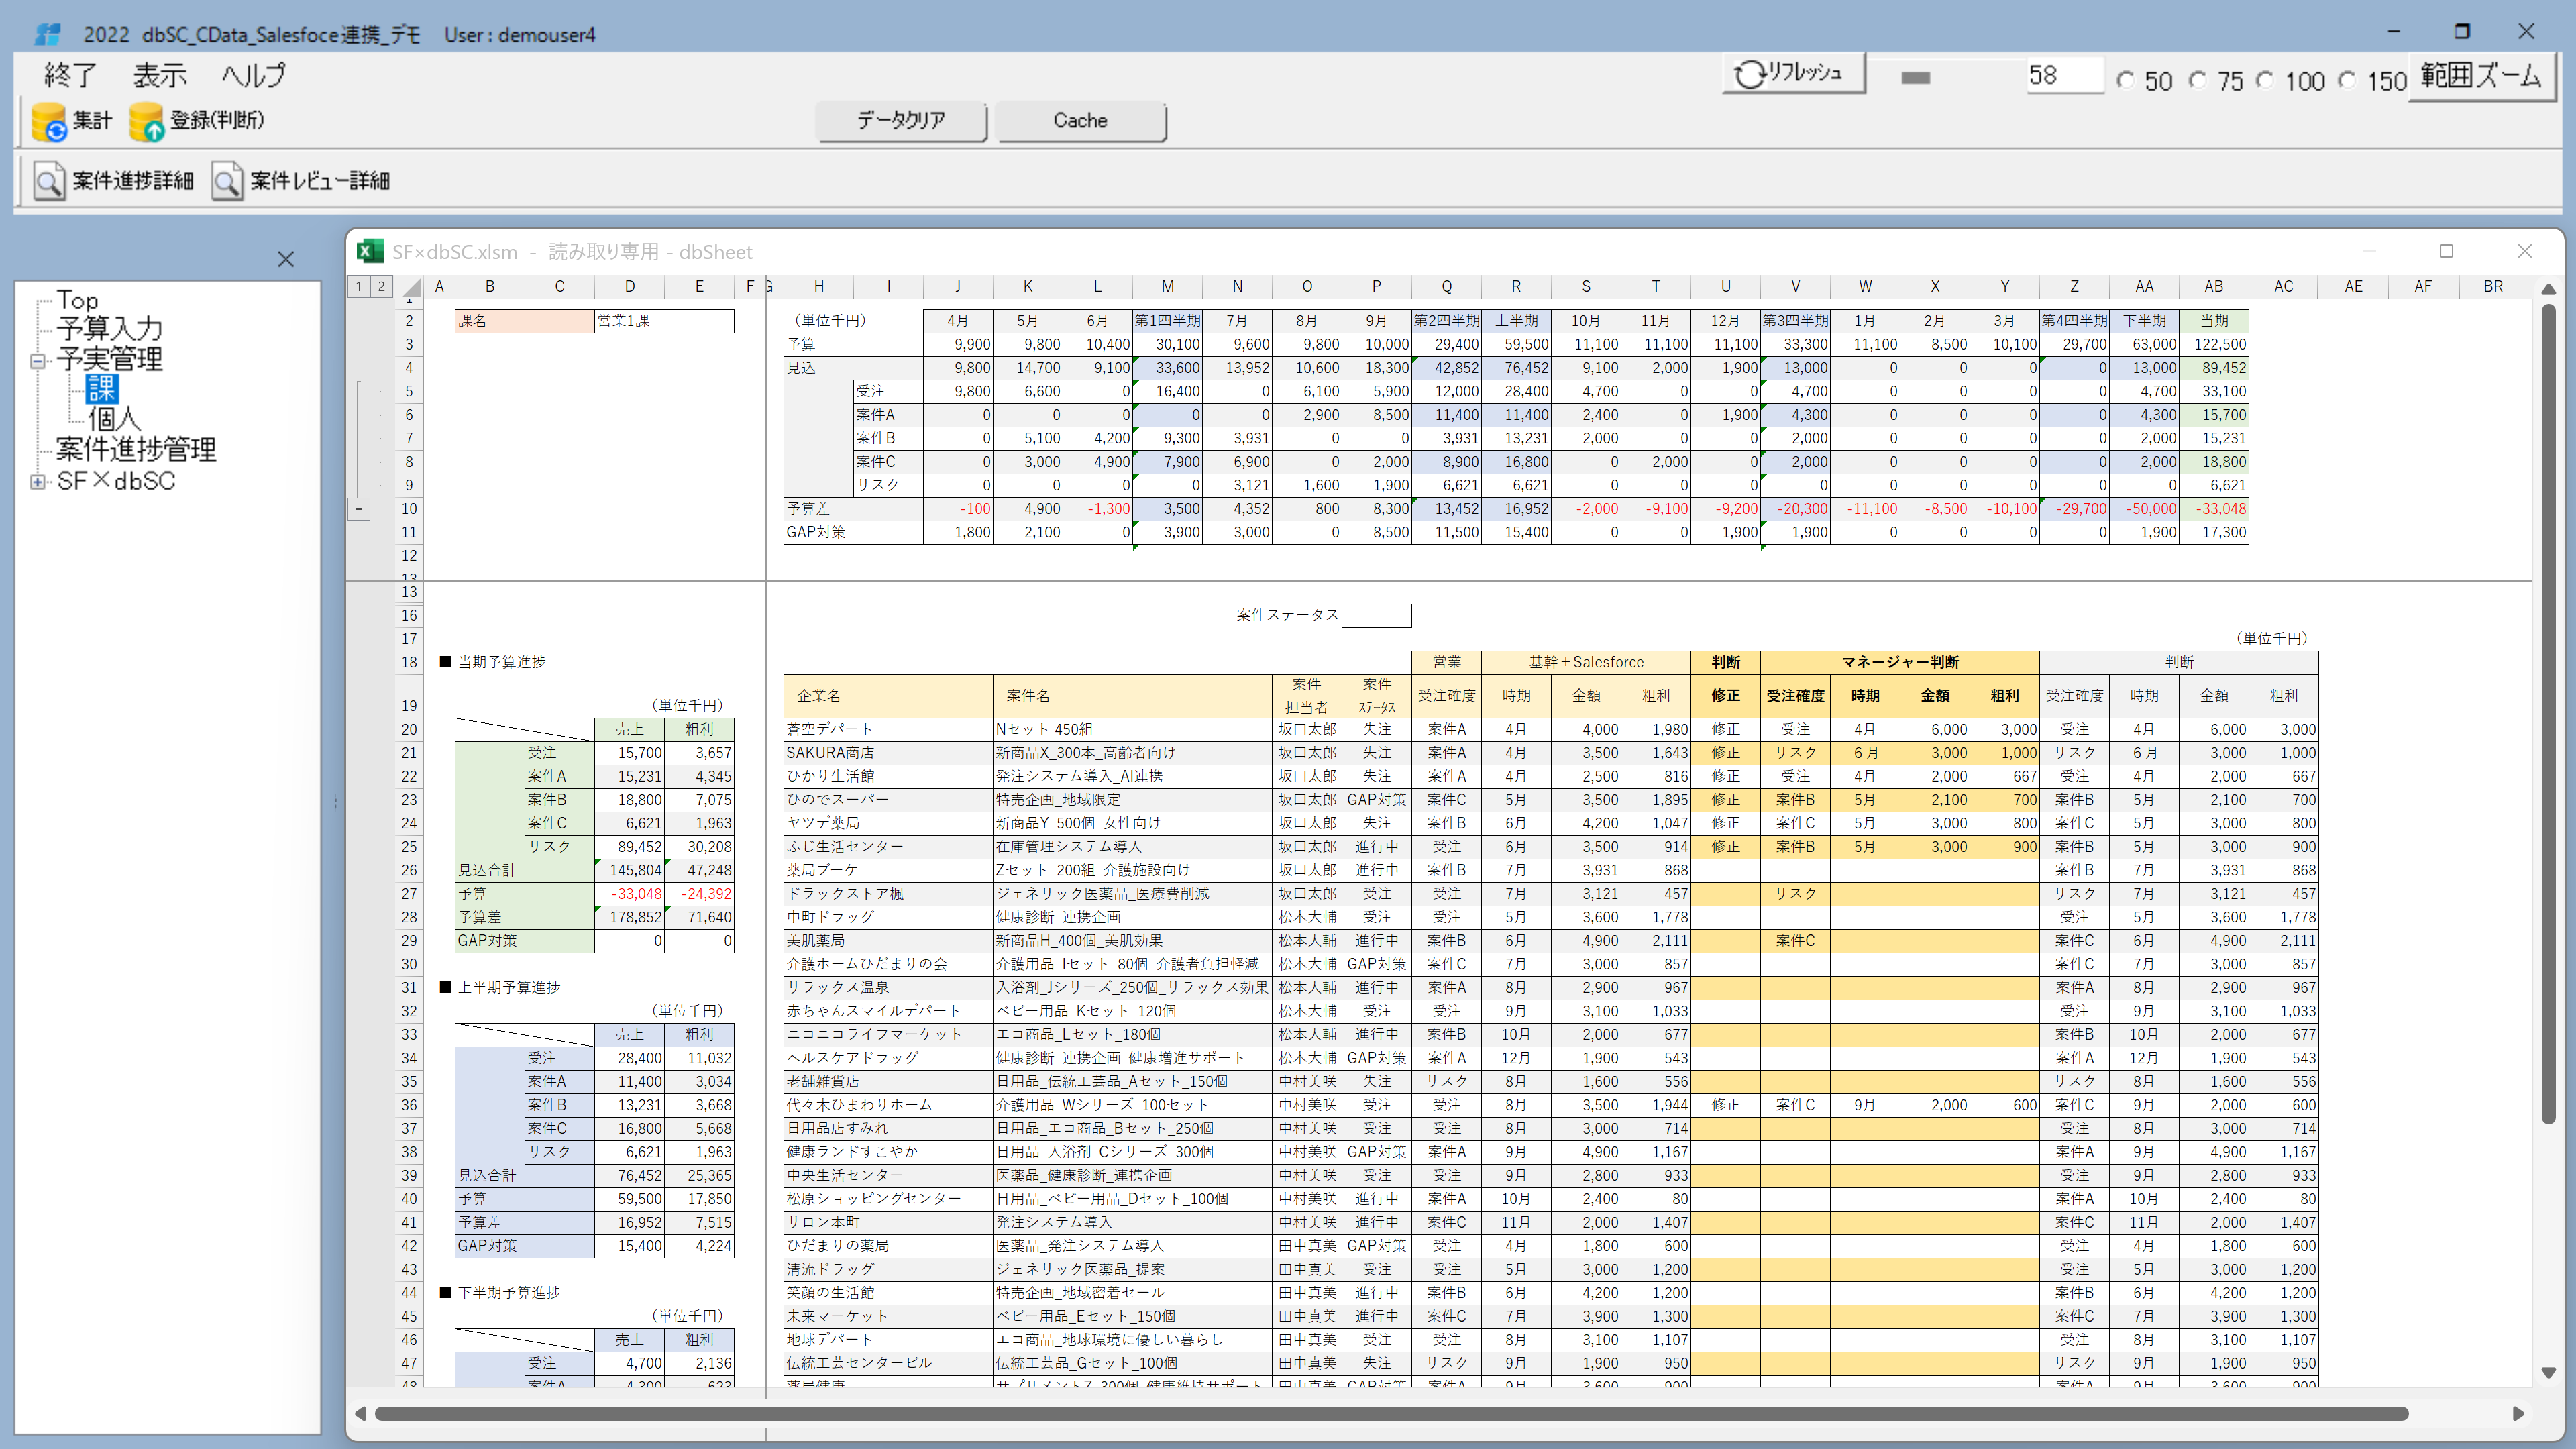2576x1449 pixels.
Task: Click the 案件ステータス filter cell
Action: [1376, 615]
